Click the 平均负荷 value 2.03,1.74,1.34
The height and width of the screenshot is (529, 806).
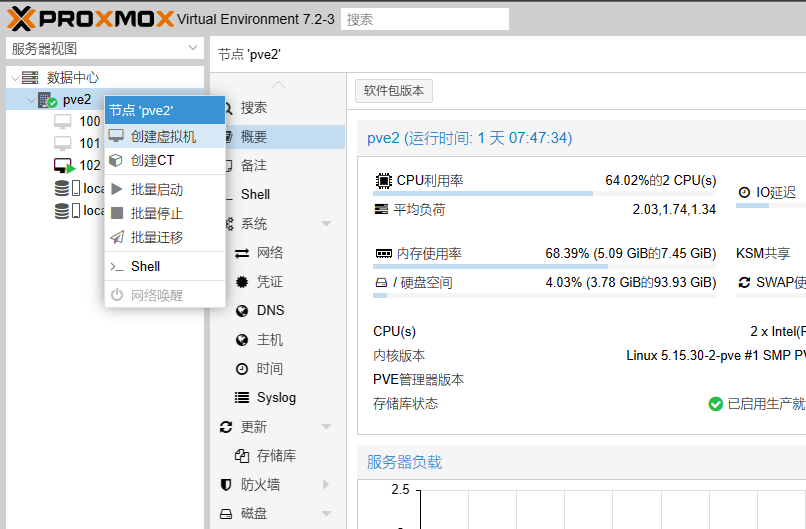tap(674, 210)
